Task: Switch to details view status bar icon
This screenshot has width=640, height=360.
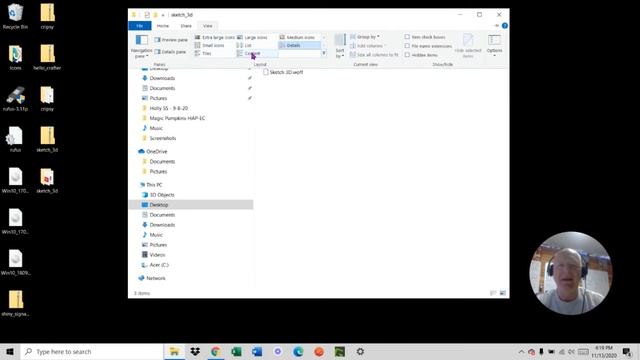Action: [493, 293]
